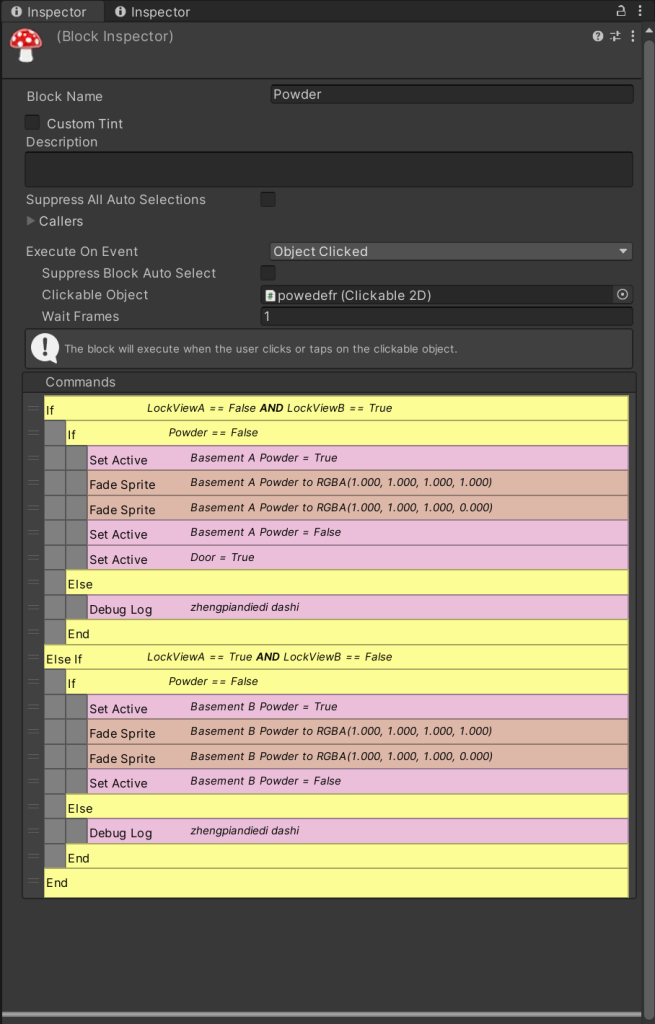Open the Inspector tab bar options menu
The image size is (655, 1024).
pos(639,11)
